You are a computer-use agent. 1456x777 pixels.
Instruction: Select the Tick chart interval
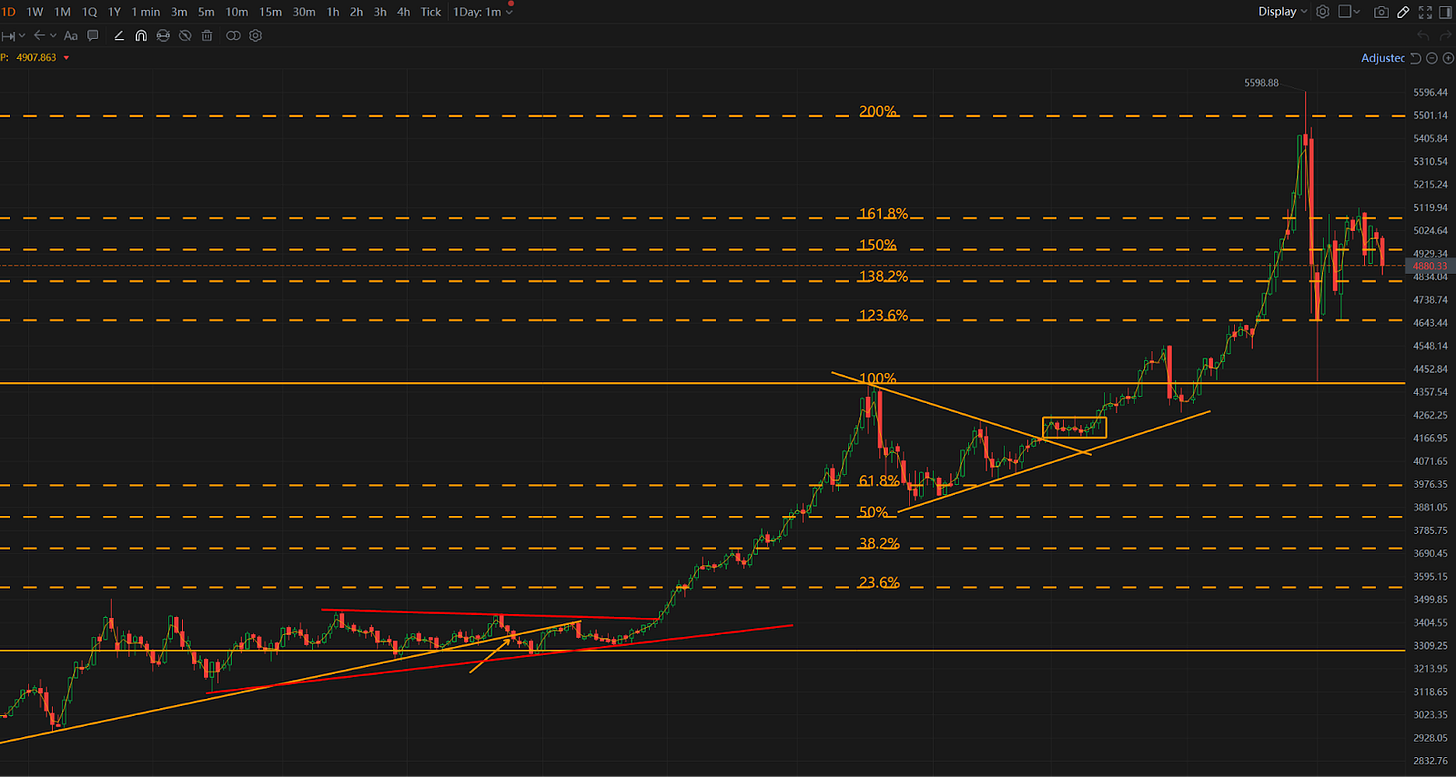(x=431, y=12)
